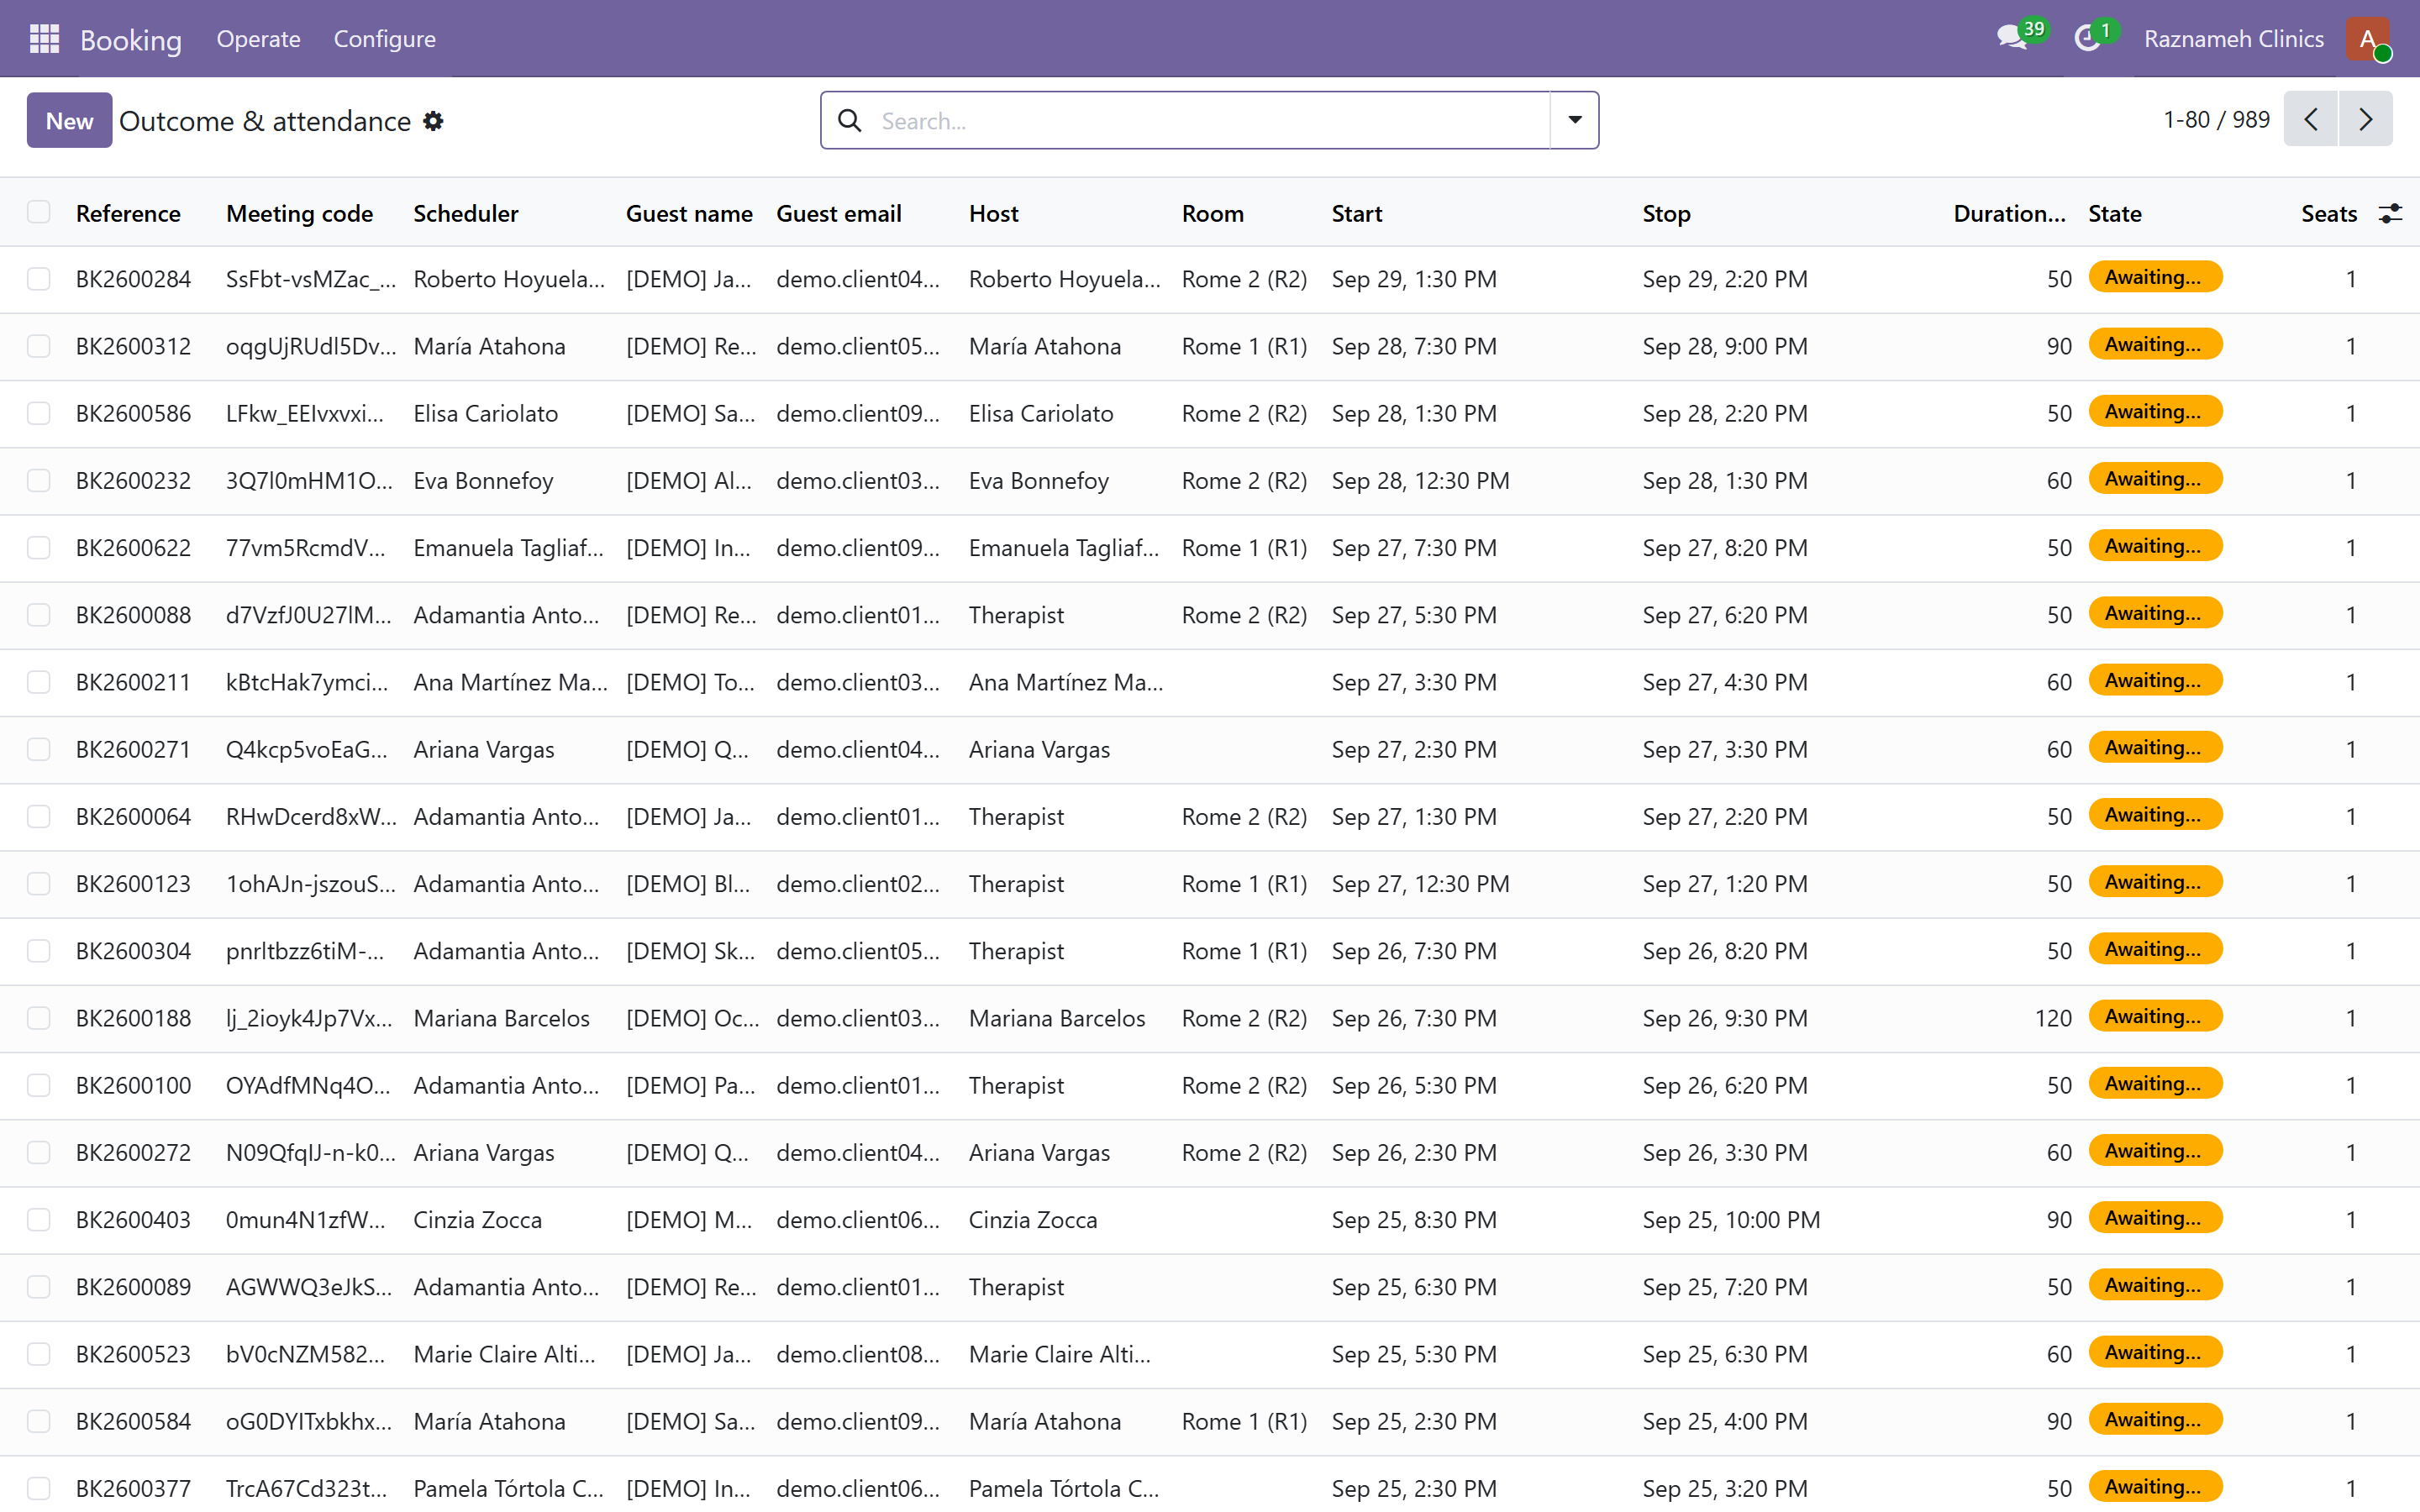Check the row BK2600312 checkbox
This screenshot has width=2420, height=1512.
(39, 346)
